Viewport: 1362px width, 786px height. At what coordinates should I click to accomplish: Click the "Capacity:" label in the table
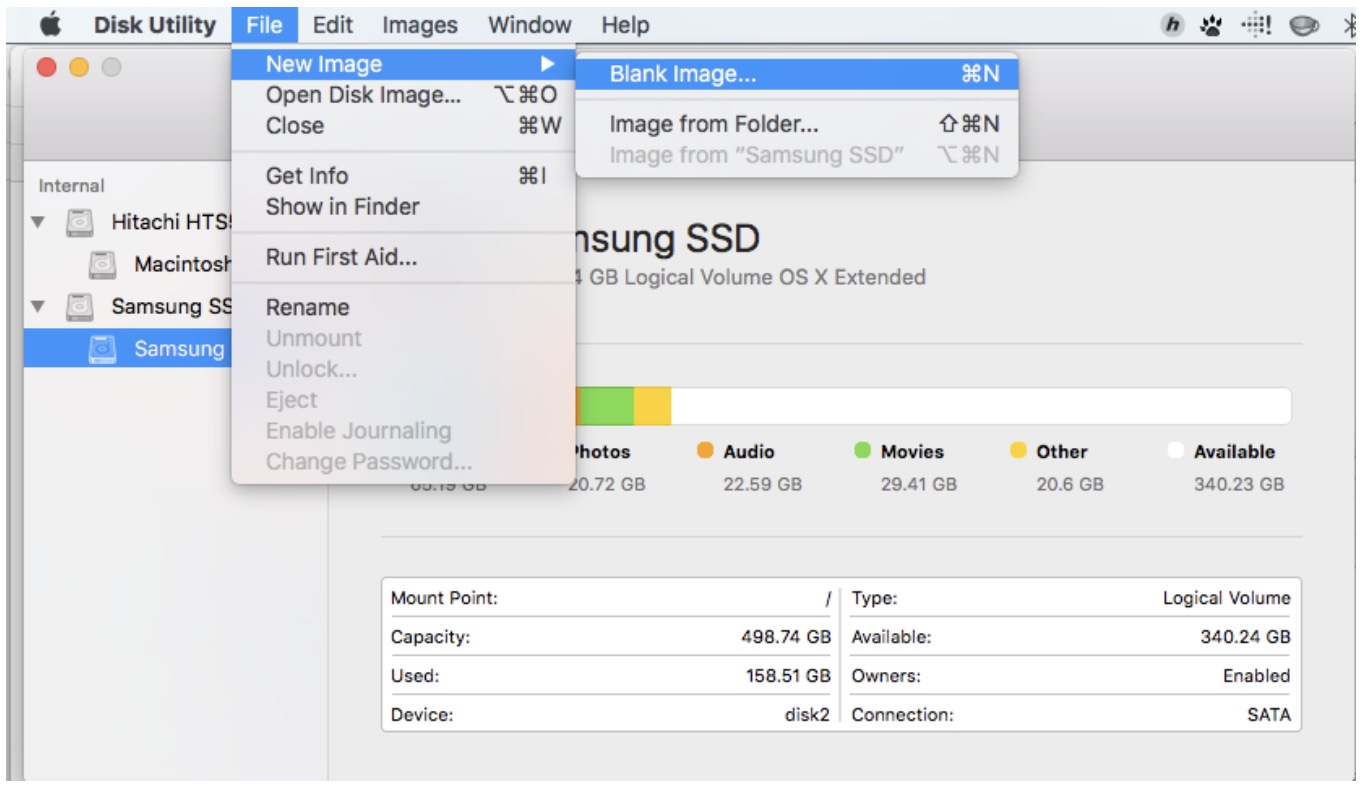pos(430,637)
